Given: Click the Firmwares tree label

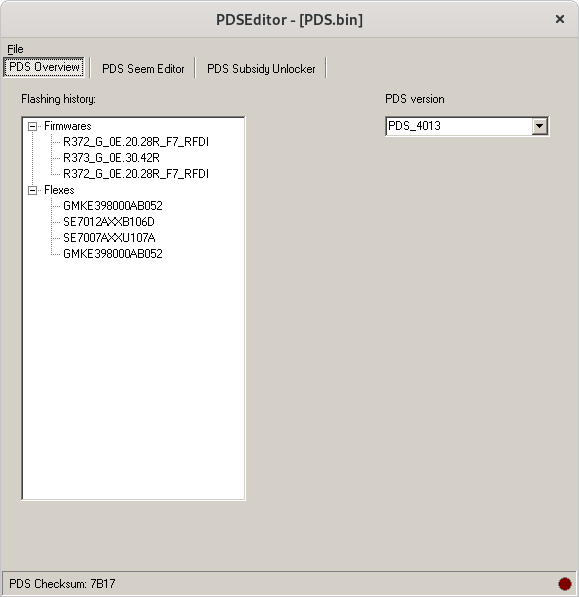Looking at the screenshot, I should (68, 126).
